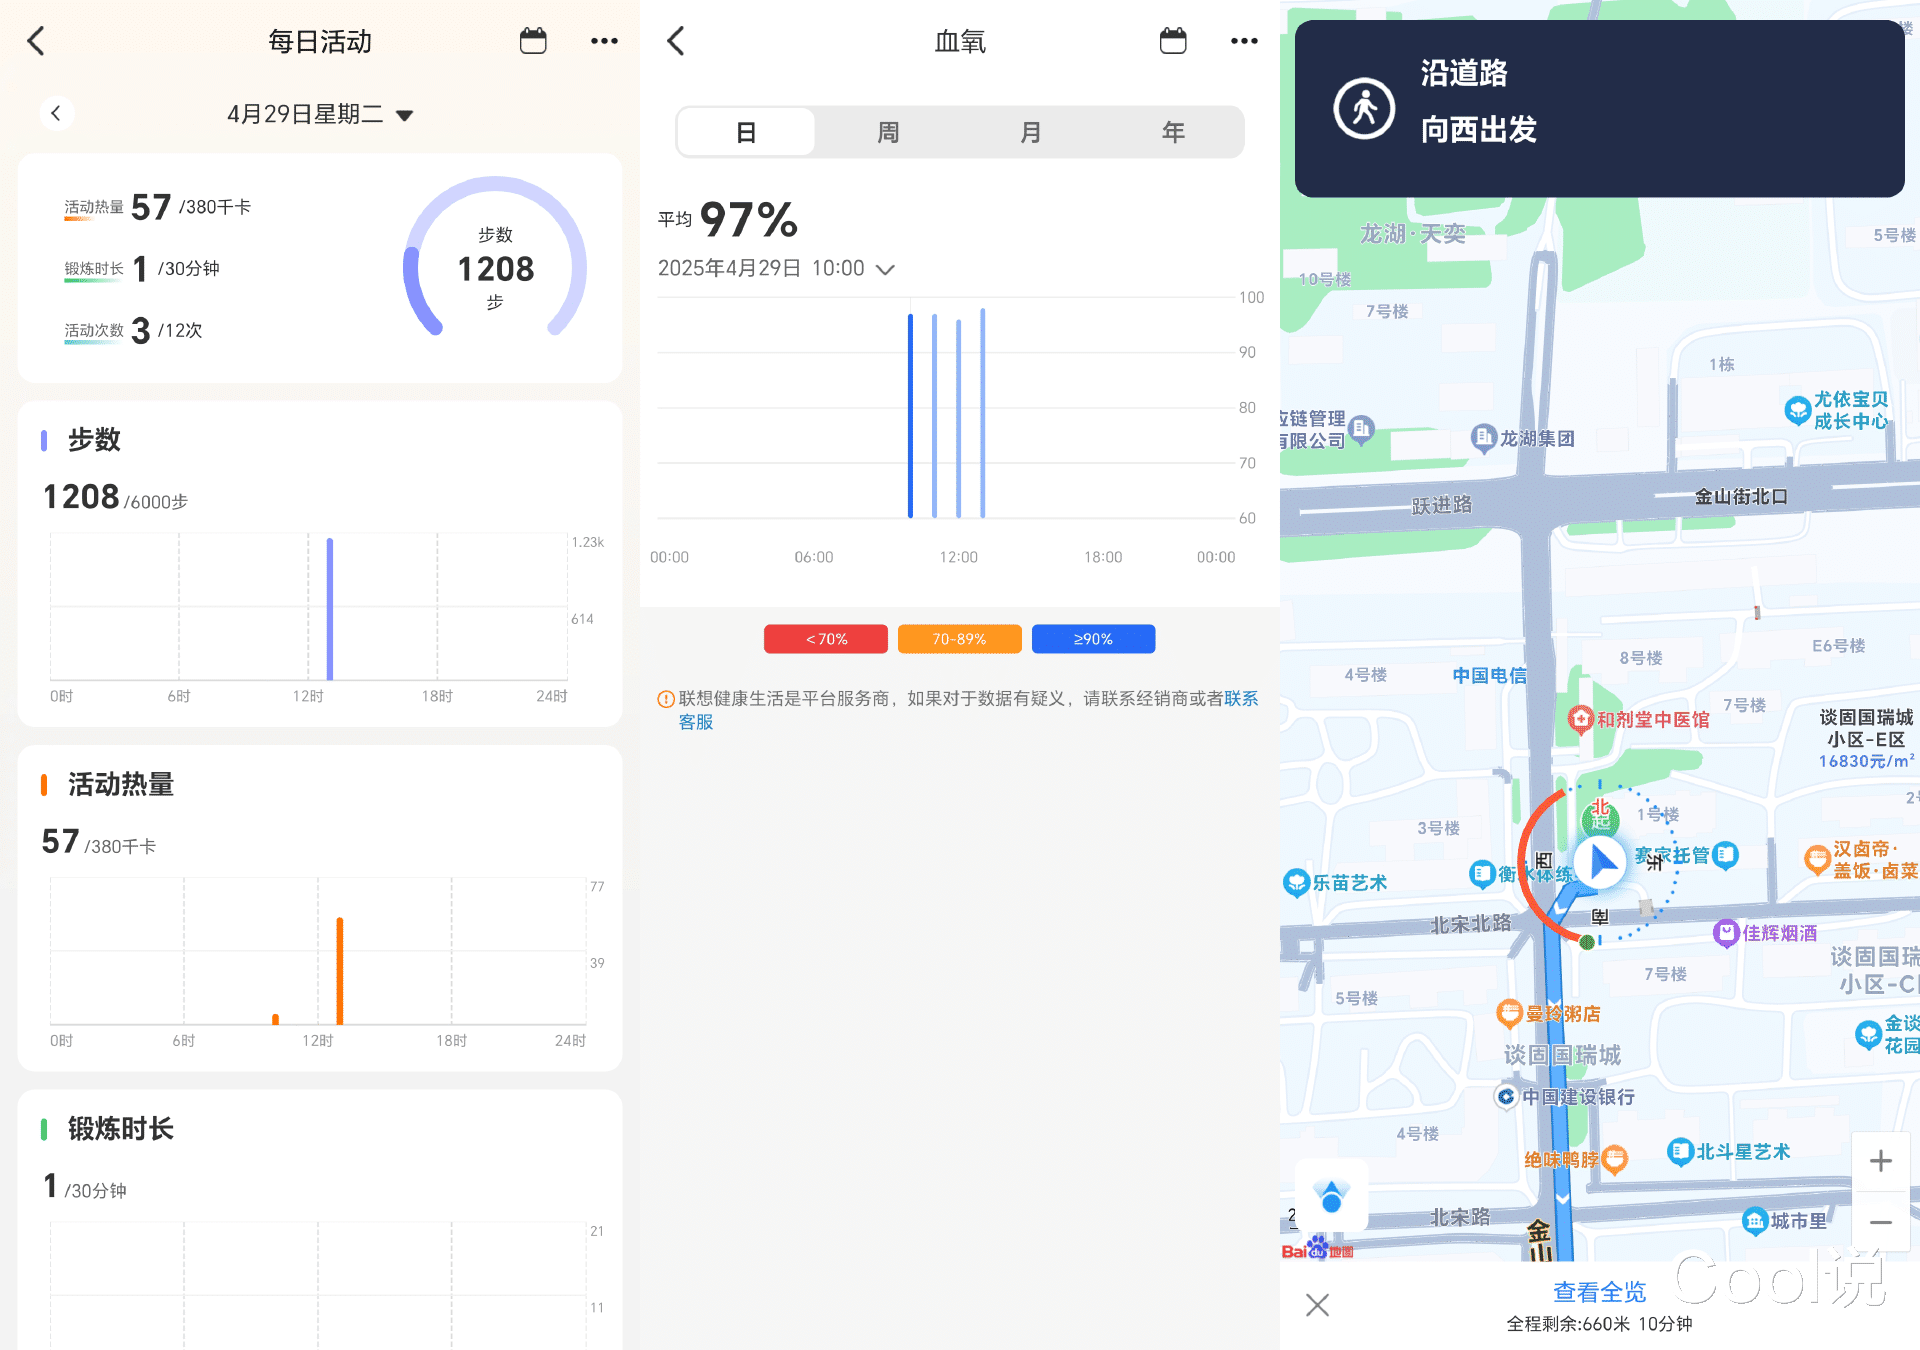Image resolution: width=1920 pixels, height=1350 pixels.
Task: Open the 步数 steps card
Action: click(320, 564)
